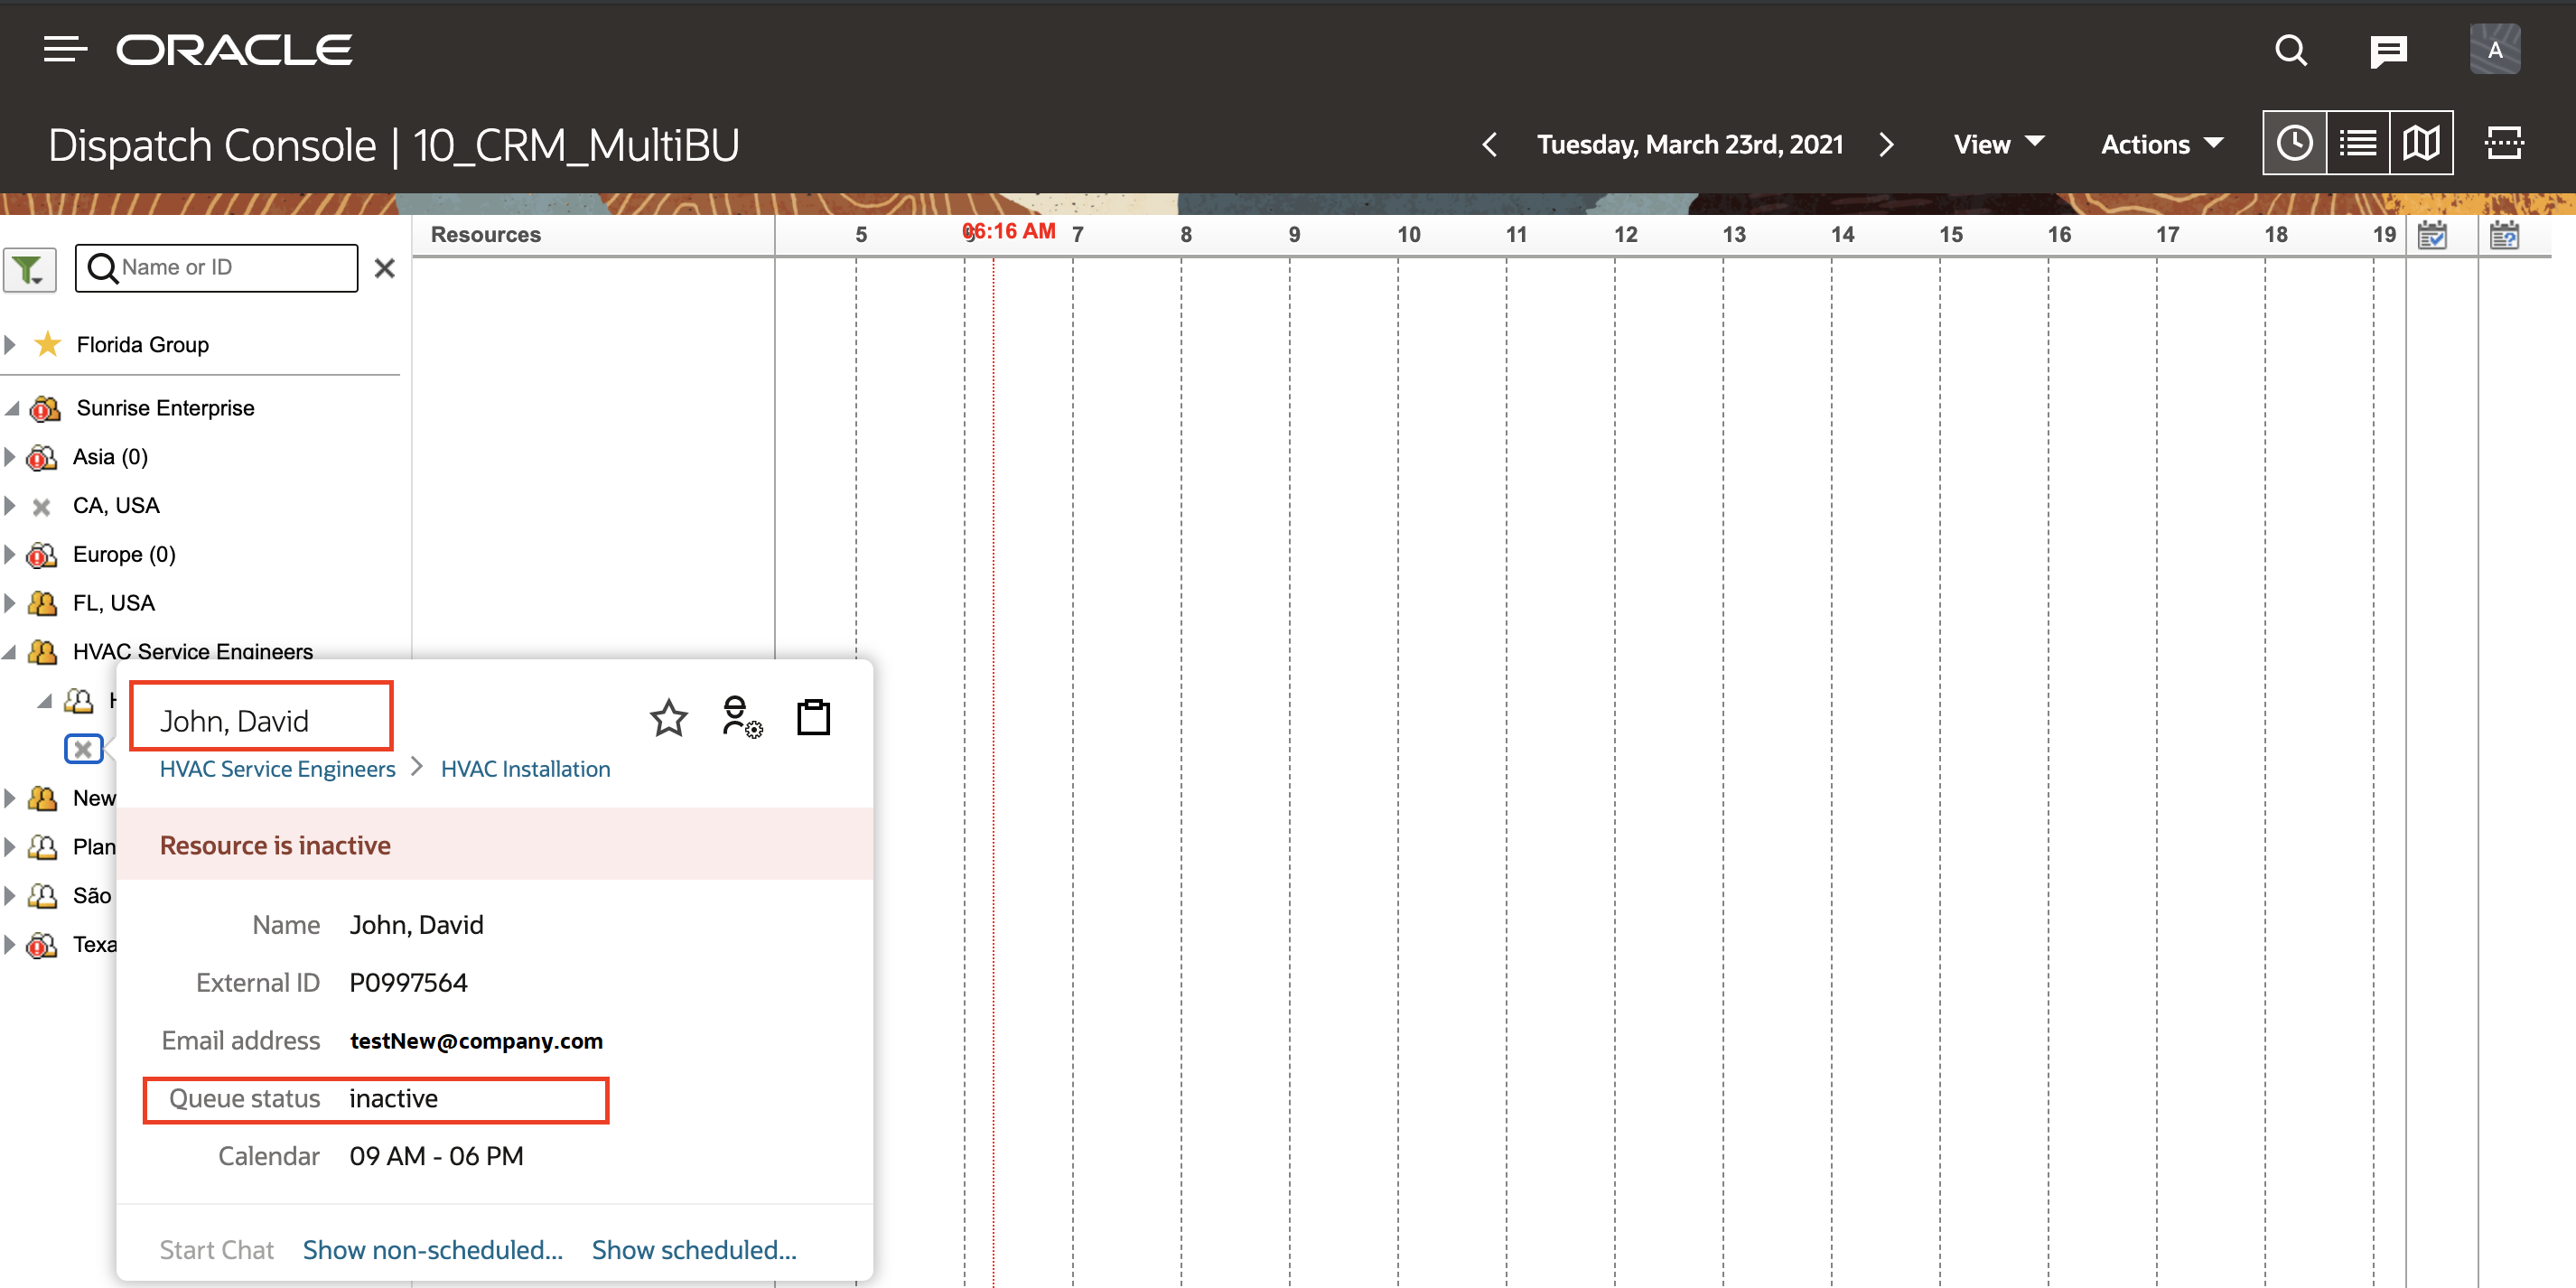Open the Actions dropdown menu
Screen dimensions: 2576x1288
(x=2162, y=144)
